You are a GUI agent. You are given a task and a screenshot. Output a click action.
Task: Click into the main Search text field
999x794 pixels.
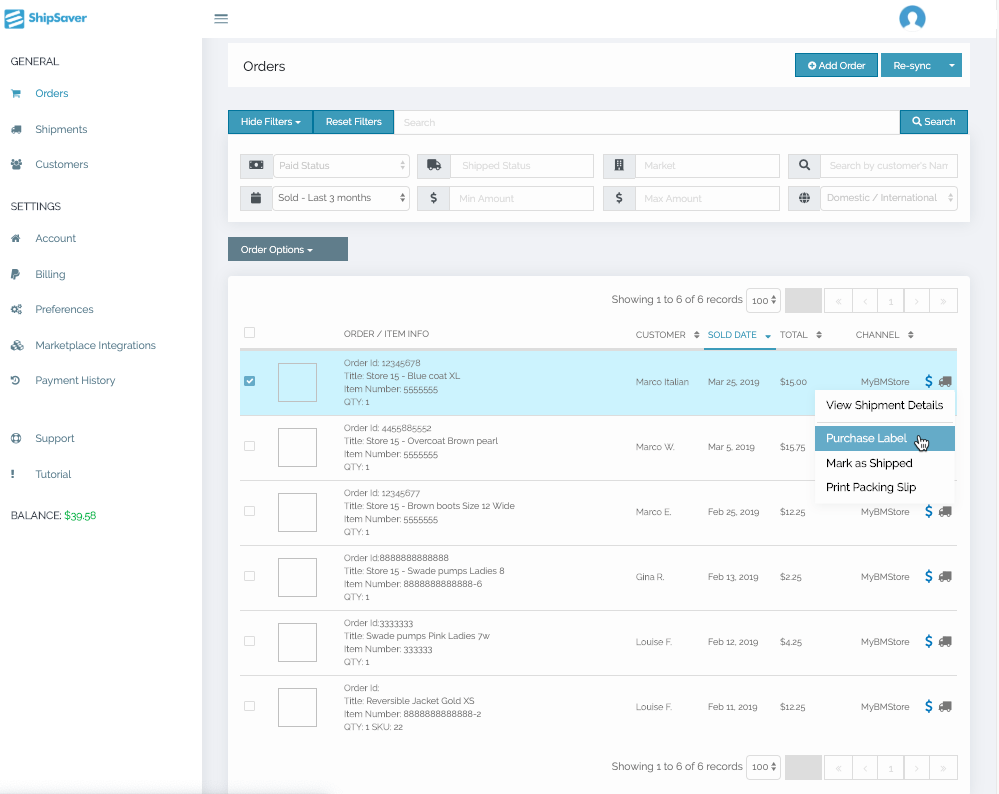647,122
